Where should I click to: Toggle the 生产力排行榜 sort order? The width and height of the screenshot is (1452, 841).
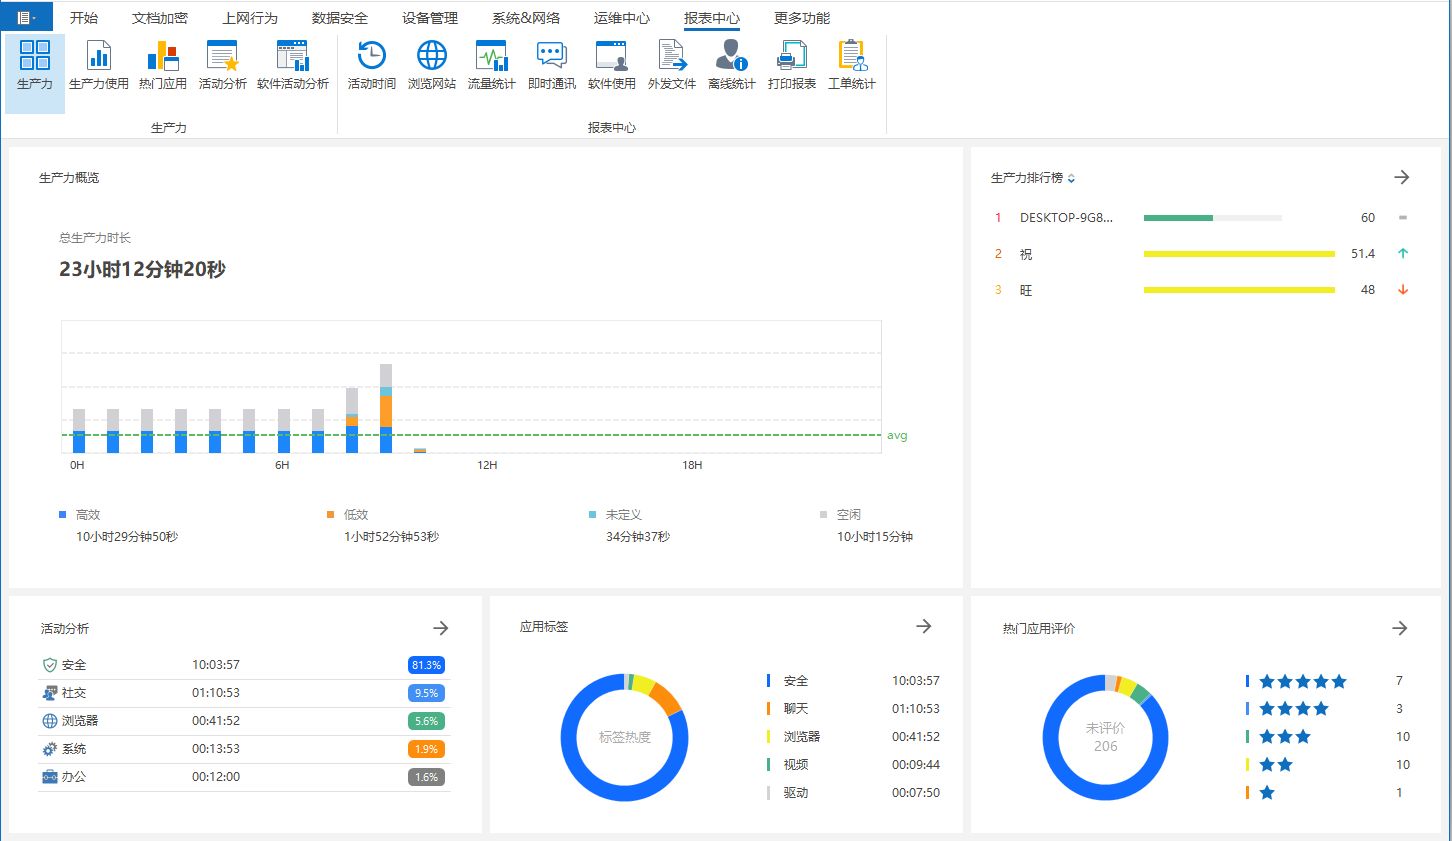pos(1071,179)
